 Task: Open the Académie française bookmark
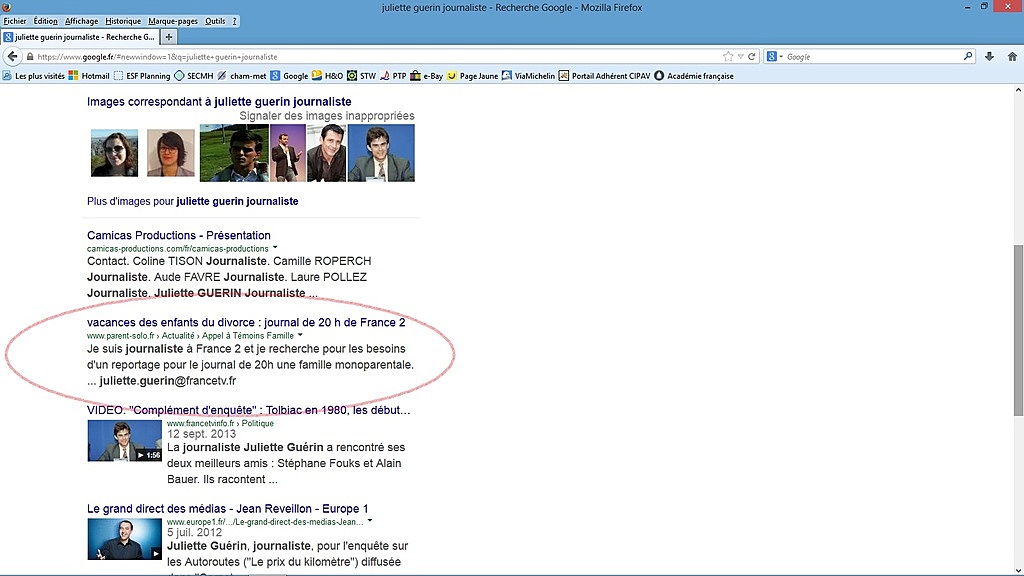pos(694,76)
